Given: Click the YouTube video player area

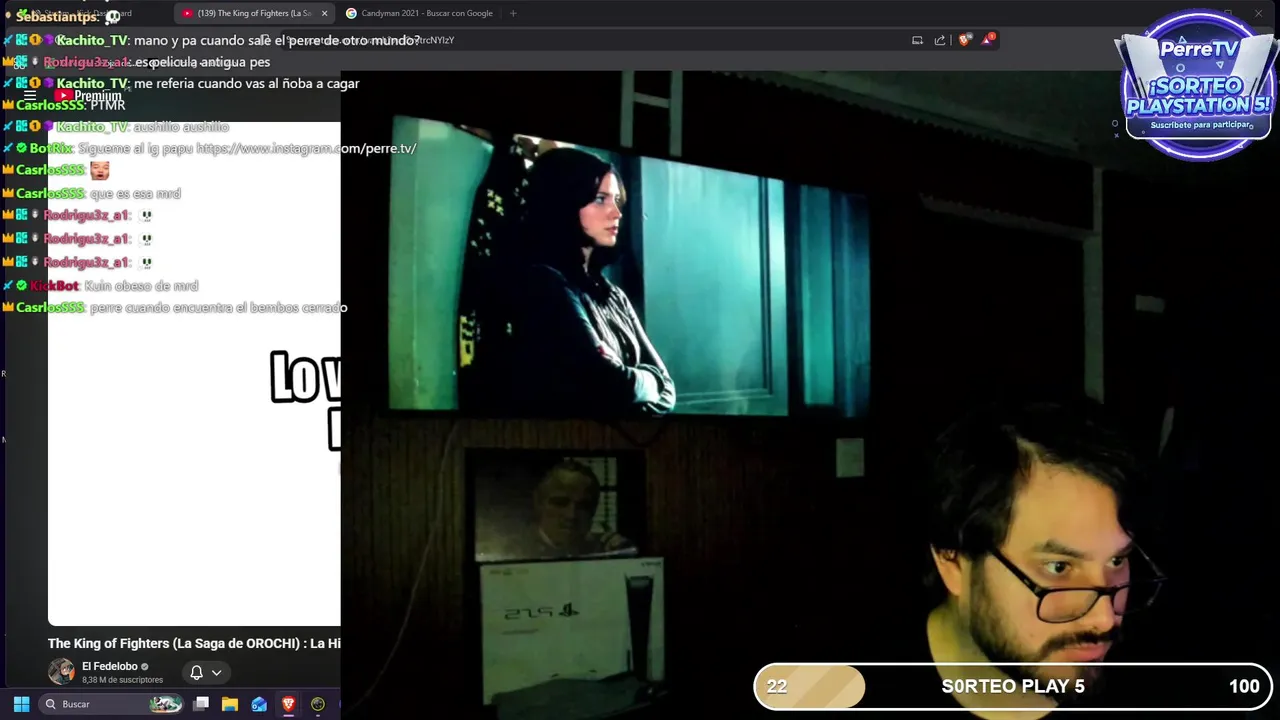Looking at the screenshot, I should tap(194, 374).
